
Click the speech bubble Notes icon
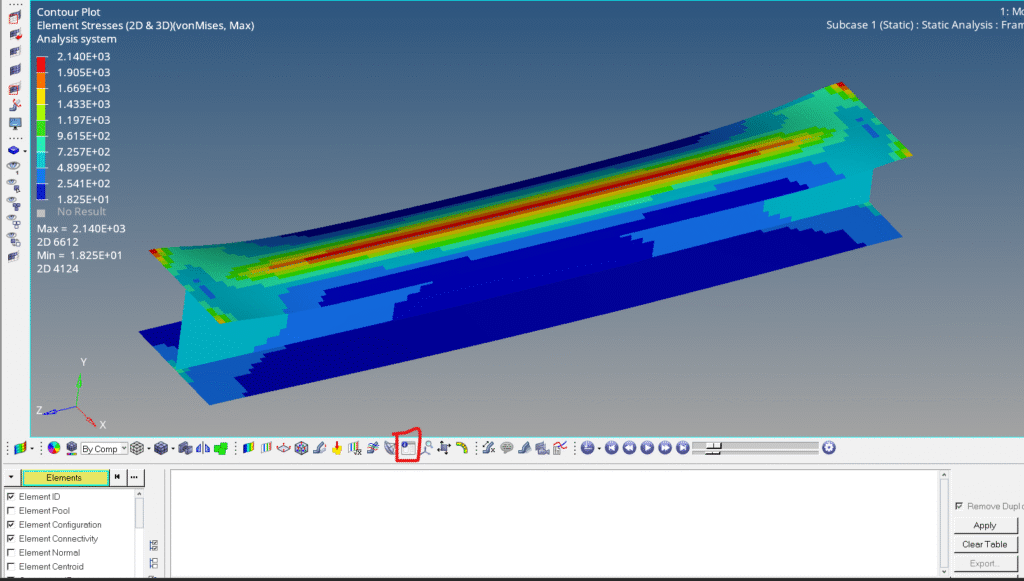(x=506, y=448)
